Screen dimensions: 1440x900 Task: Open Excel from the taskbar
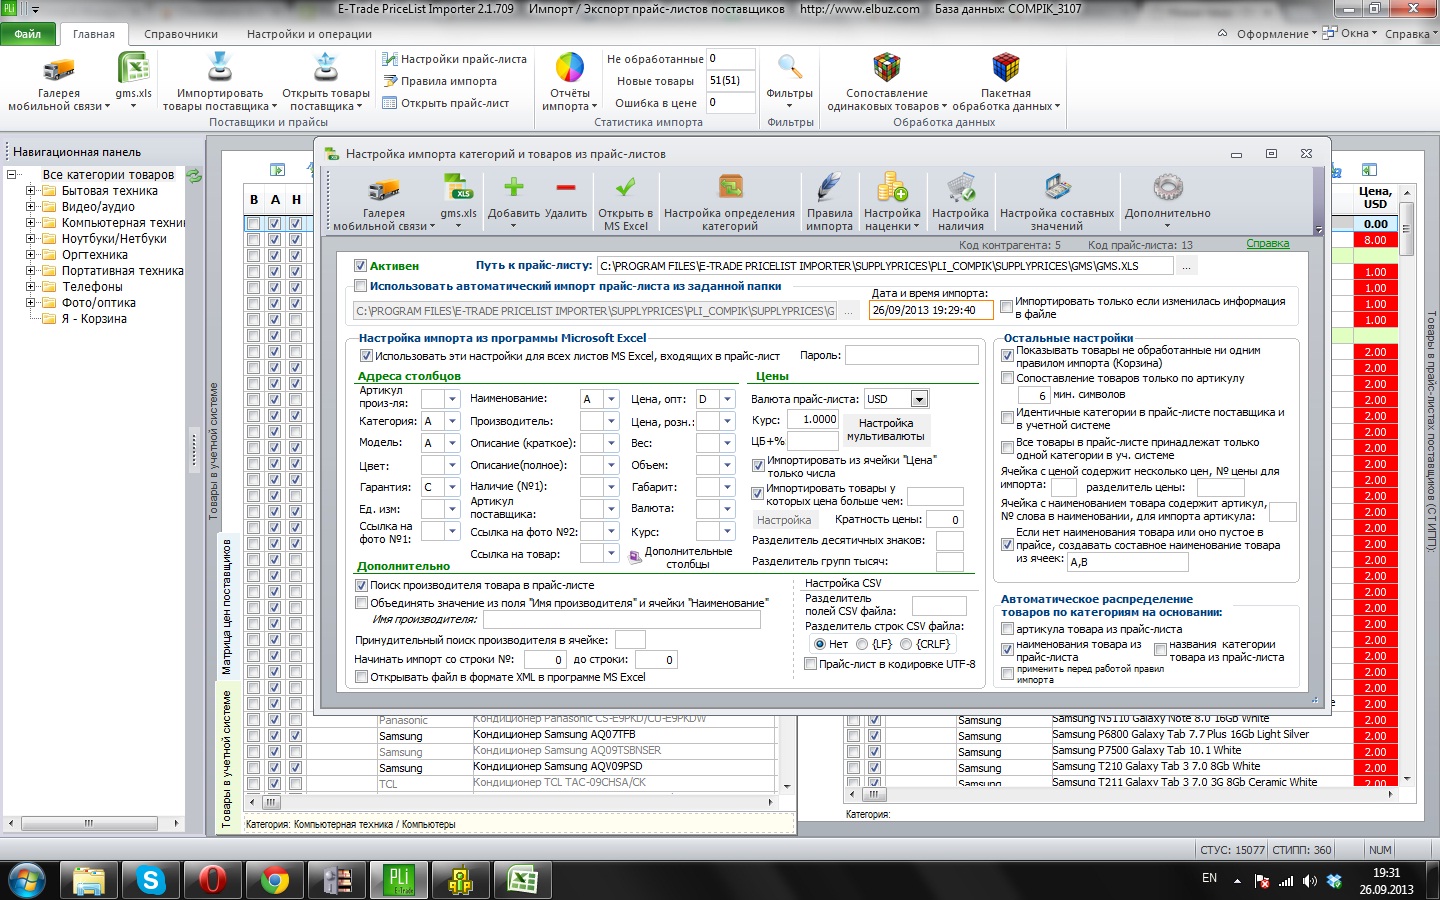(x=522, y=880)
